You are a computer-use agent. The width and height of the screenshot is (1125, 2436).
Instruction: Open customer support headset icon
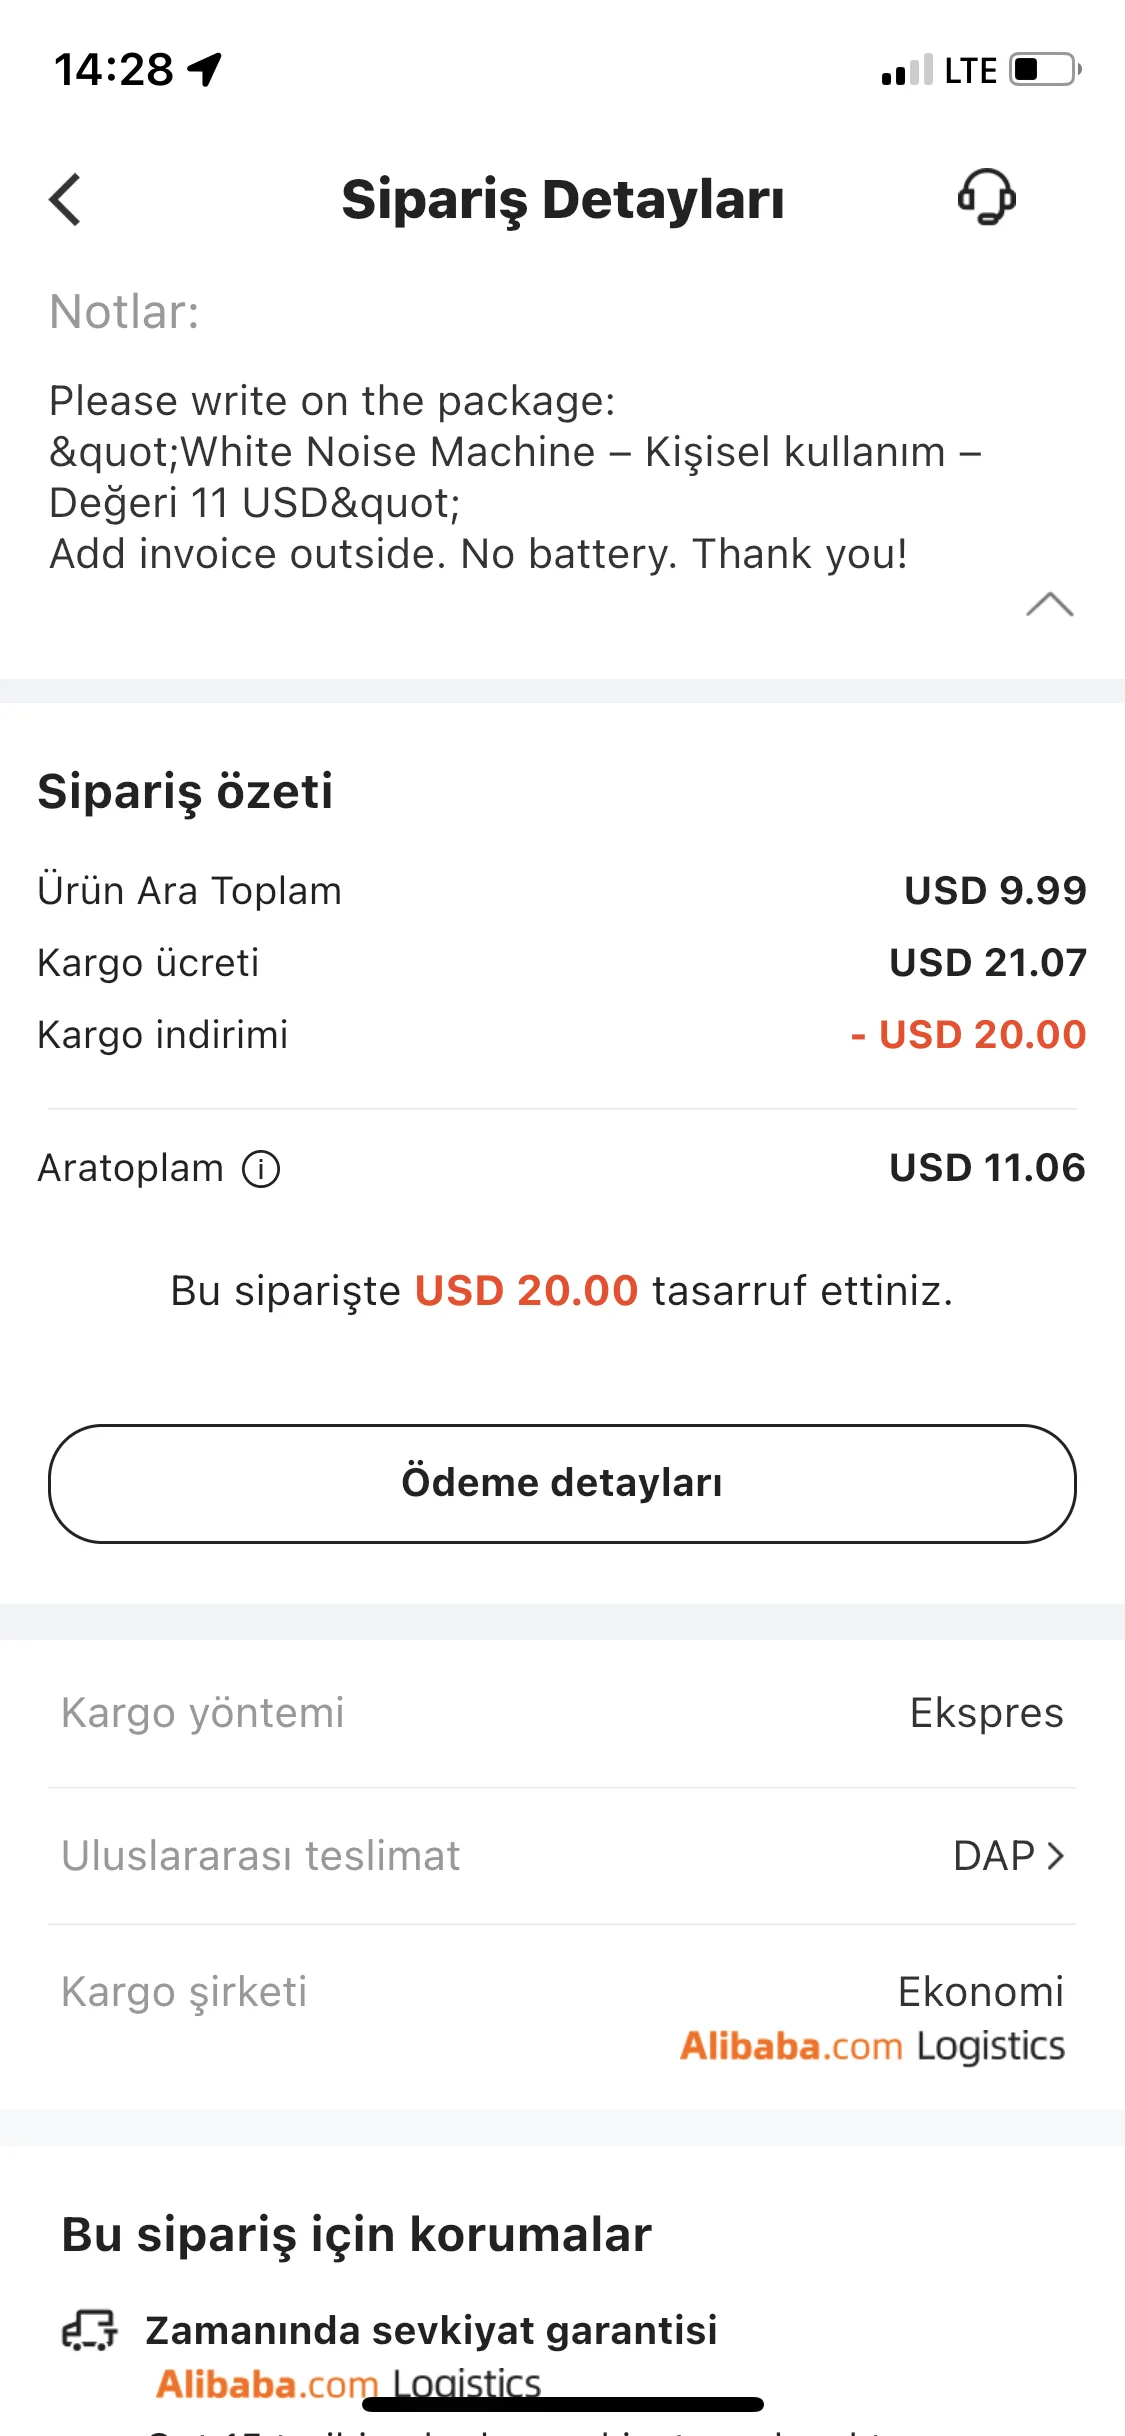(986, 197)
